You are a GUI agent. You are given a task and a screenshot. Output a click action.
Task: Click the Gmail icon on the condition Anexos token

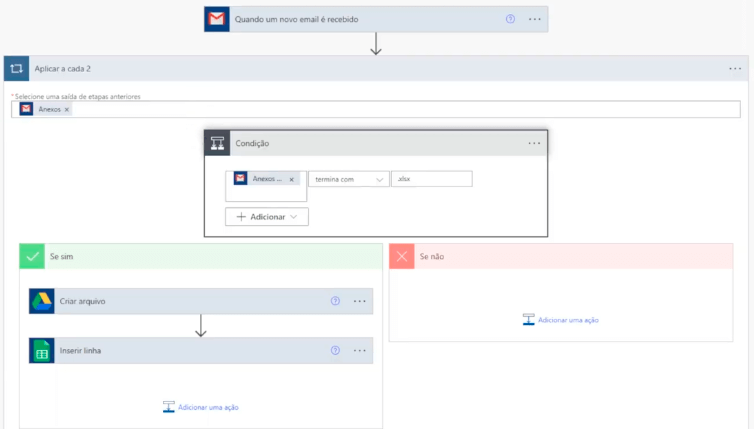[240, 178]
